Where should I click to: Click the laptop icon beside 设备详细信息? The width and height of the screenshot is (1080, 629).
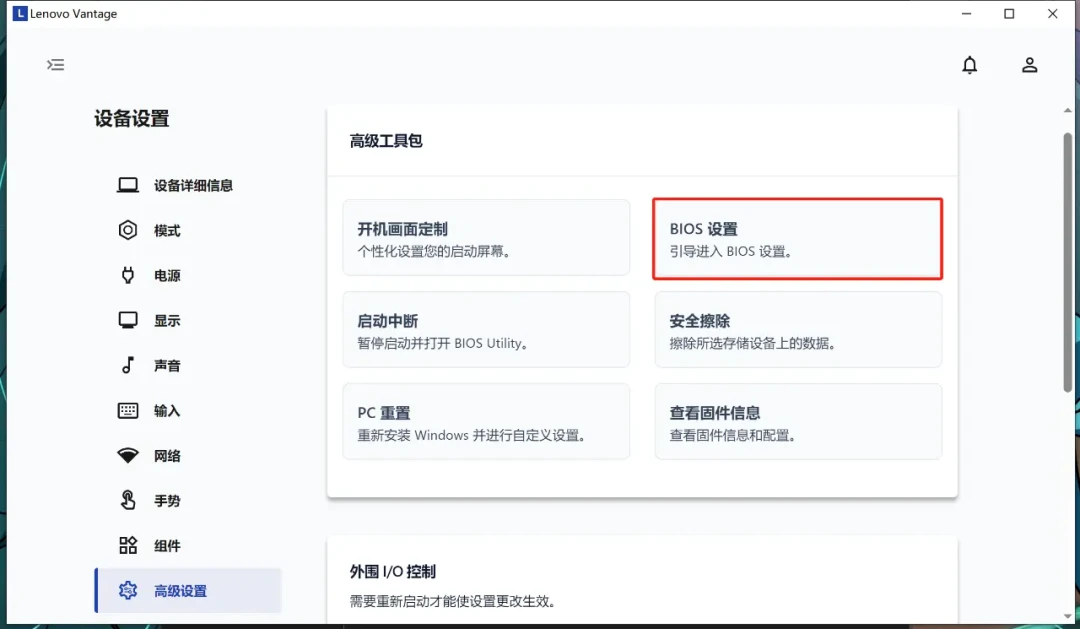[127, 185]
